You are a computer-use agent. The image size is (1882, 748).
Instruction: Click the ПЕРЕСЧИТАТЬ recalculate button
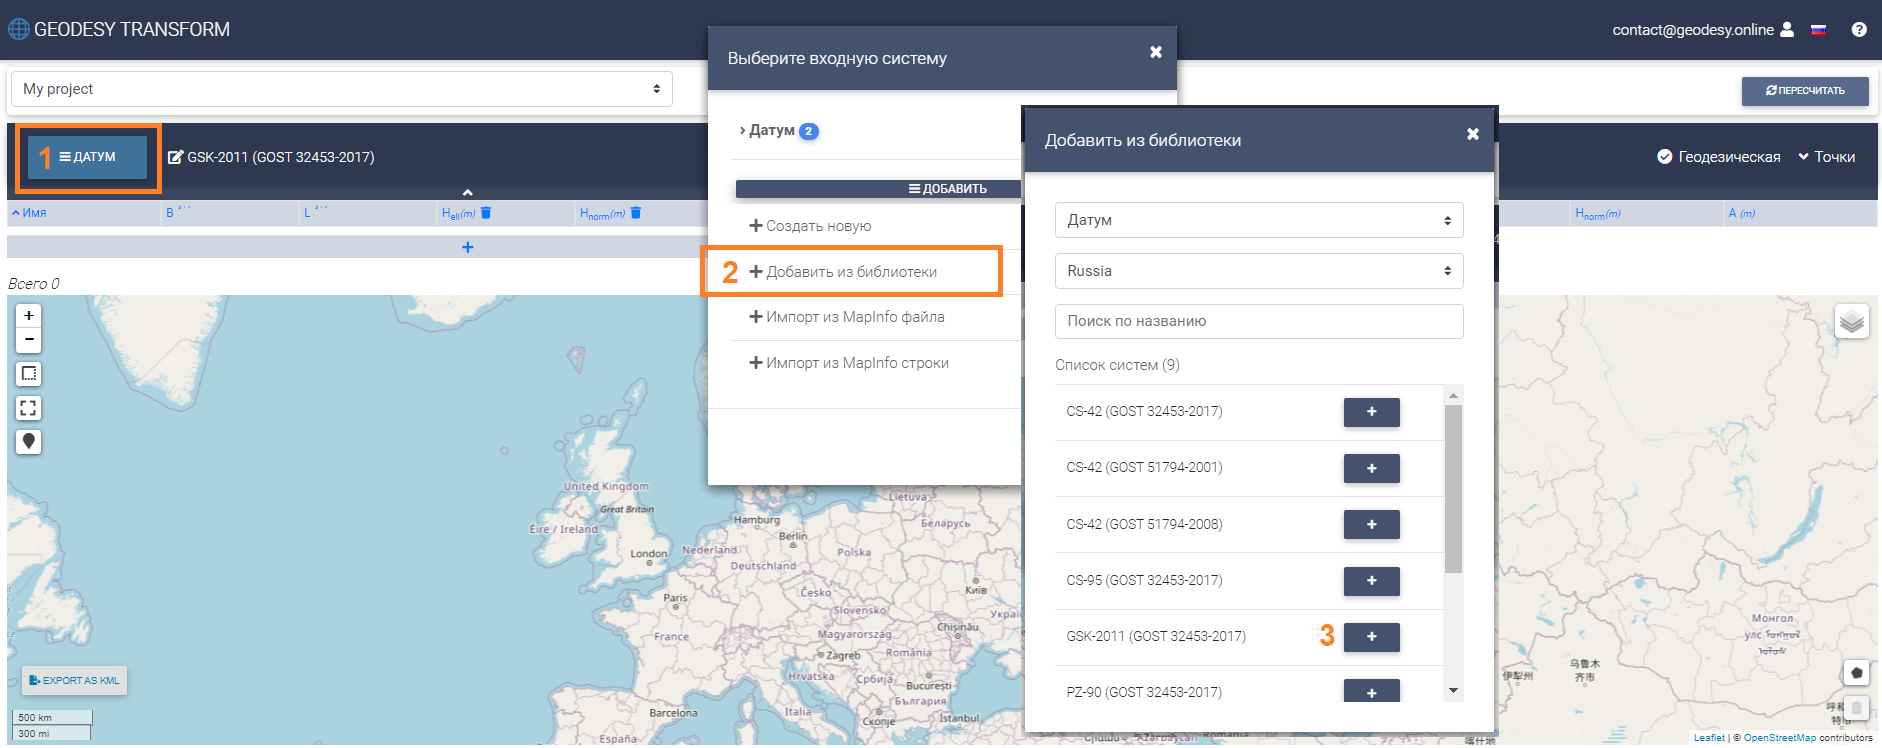coord(1804,91)
